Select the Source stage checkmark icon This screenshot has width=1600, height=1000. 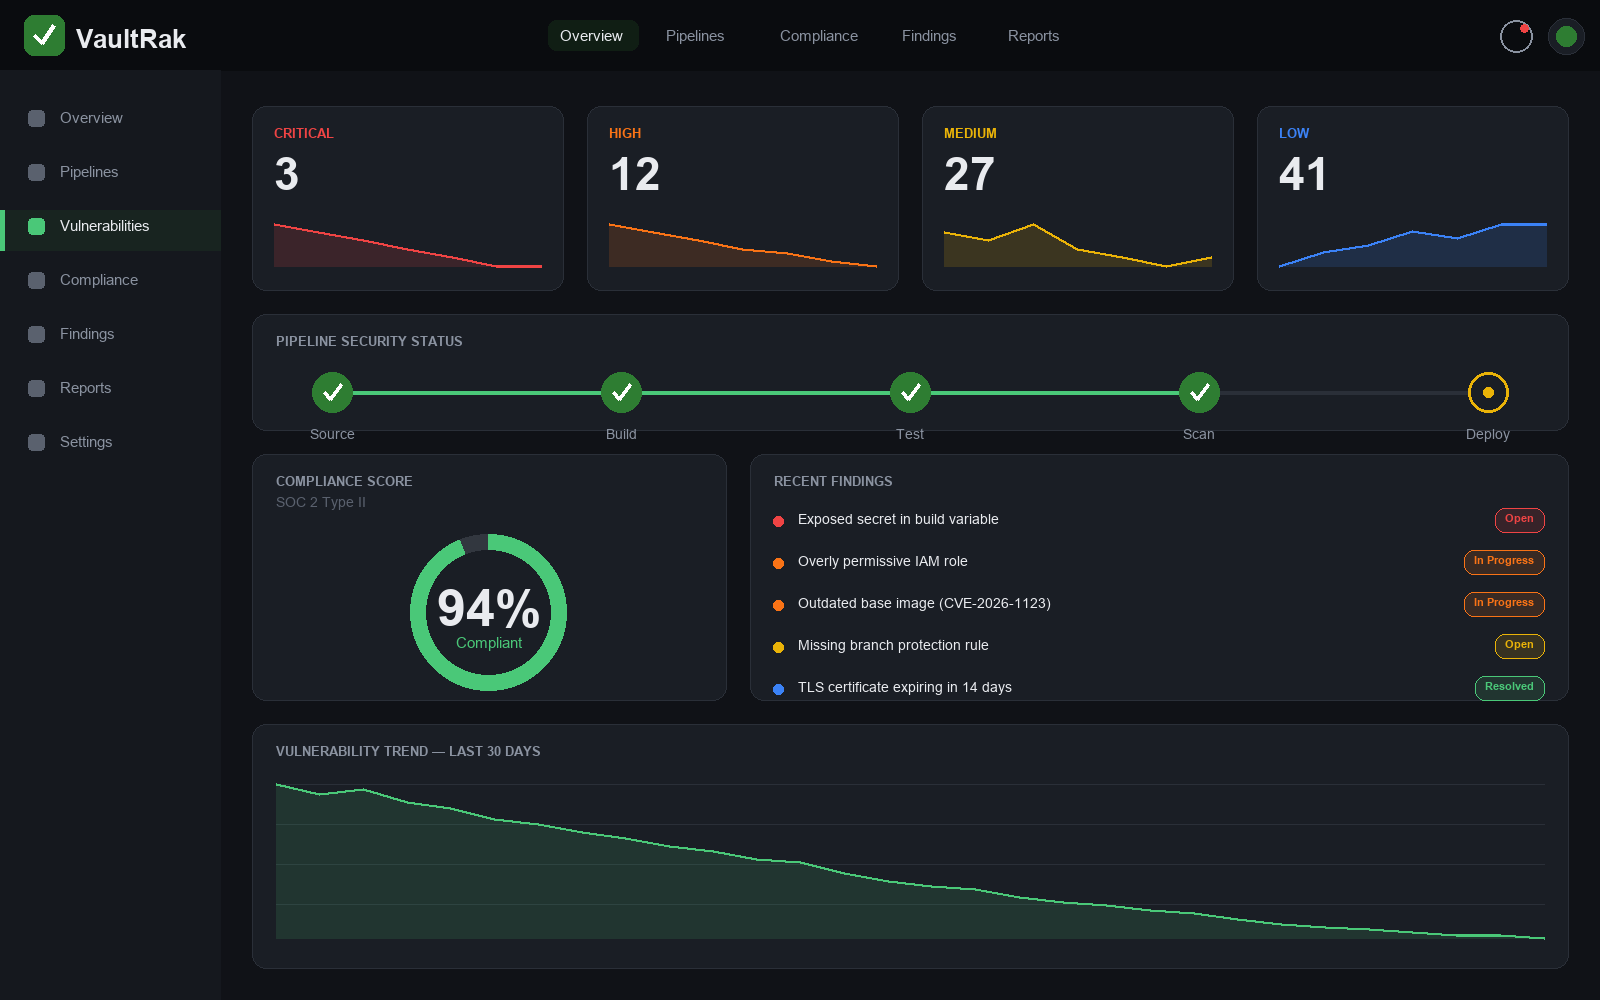pos(332,392)
